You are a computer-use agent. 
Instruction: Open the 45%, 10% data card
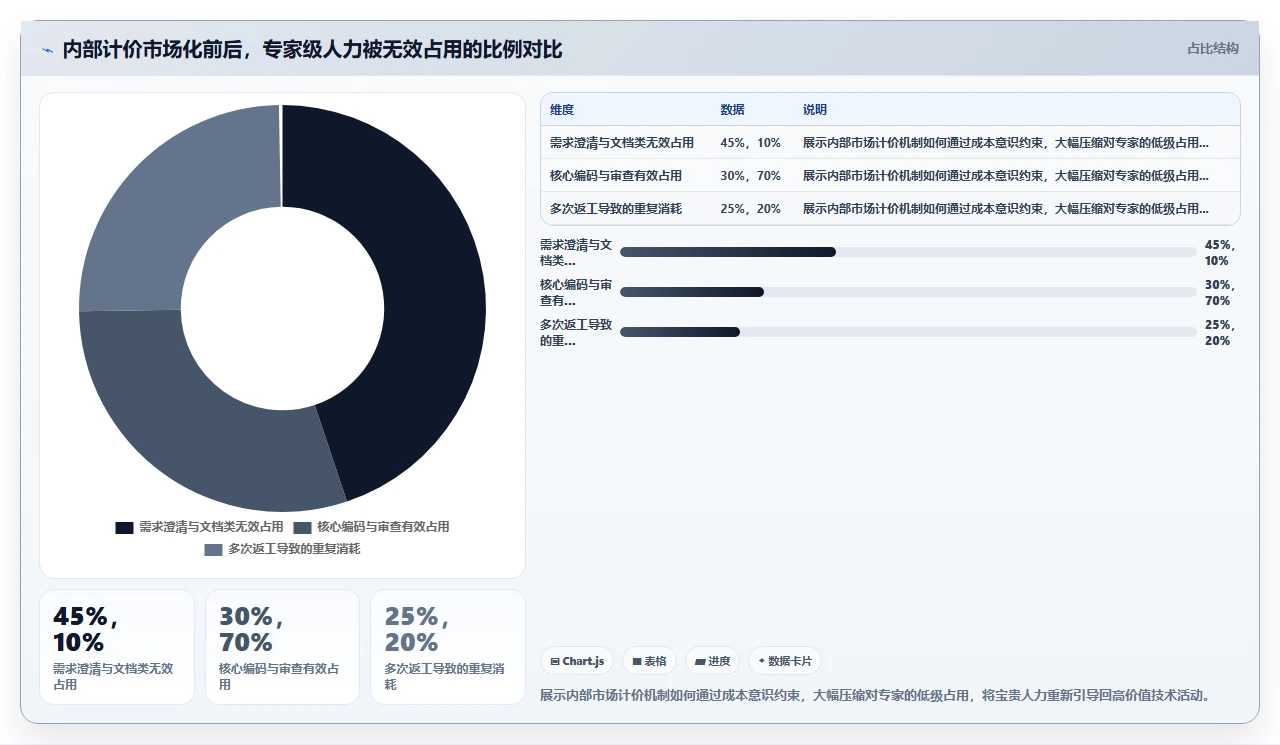117,647
